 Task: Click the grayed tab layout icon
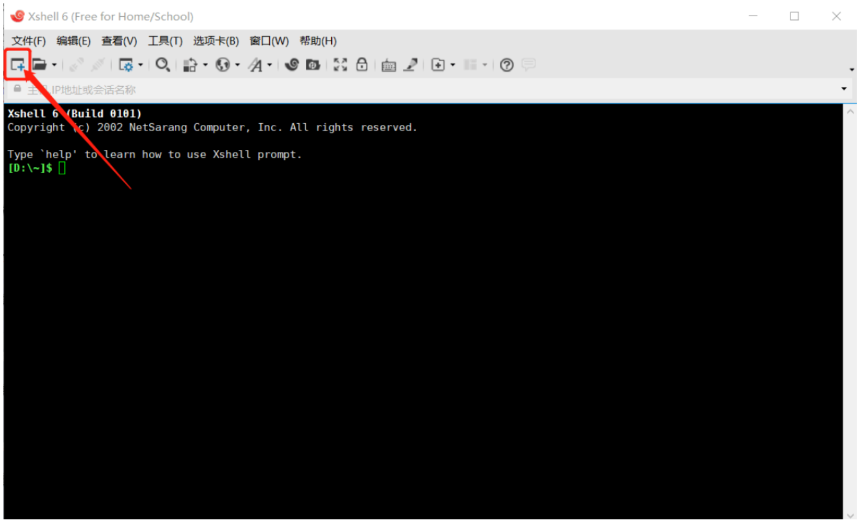tap(470, 65)
